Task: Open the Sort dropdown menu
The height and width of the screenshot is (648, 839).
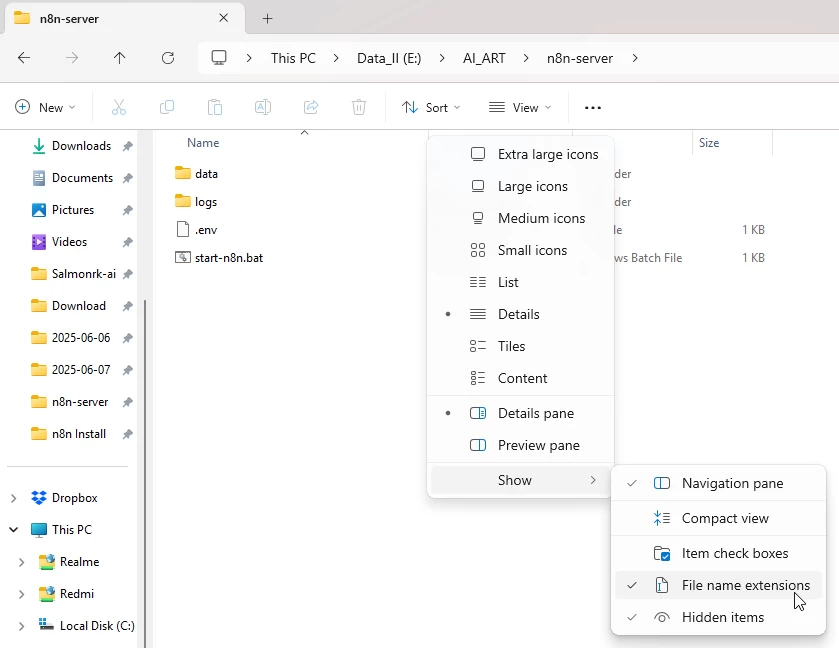Action: point(431,107)
